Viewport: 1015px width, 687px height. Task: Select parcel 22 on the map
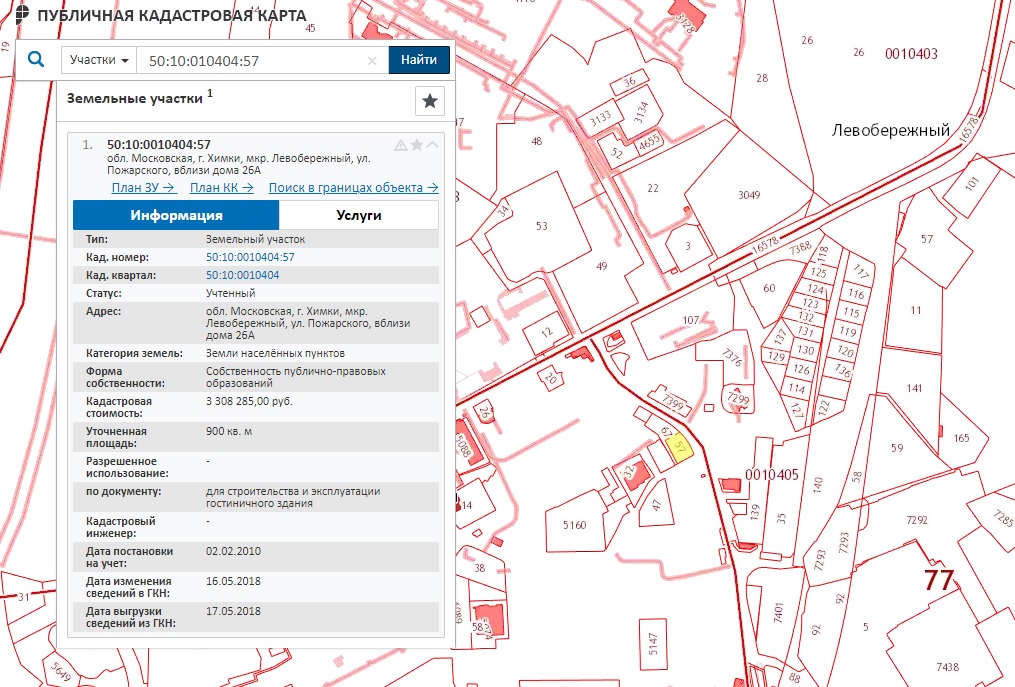652,188
